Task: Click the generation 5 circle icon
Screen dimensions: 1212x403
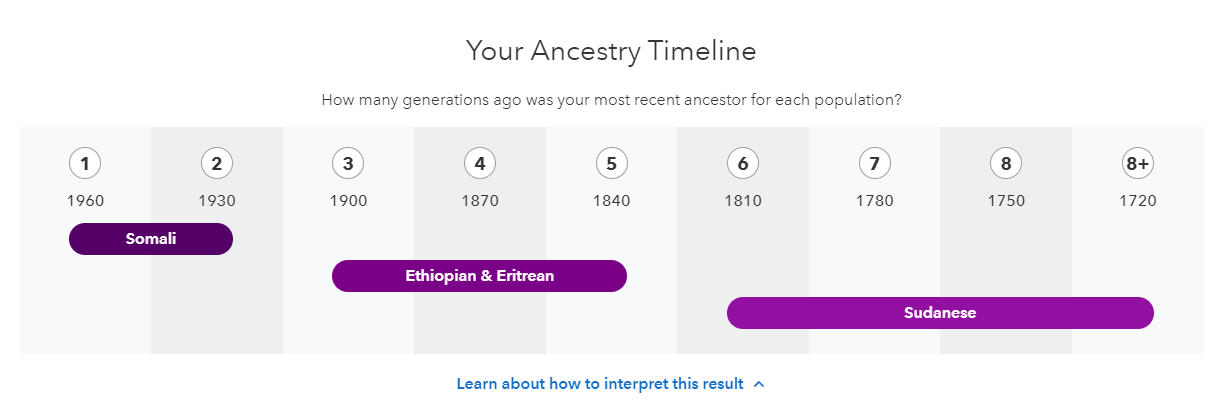Action: (x=611, y=163)
